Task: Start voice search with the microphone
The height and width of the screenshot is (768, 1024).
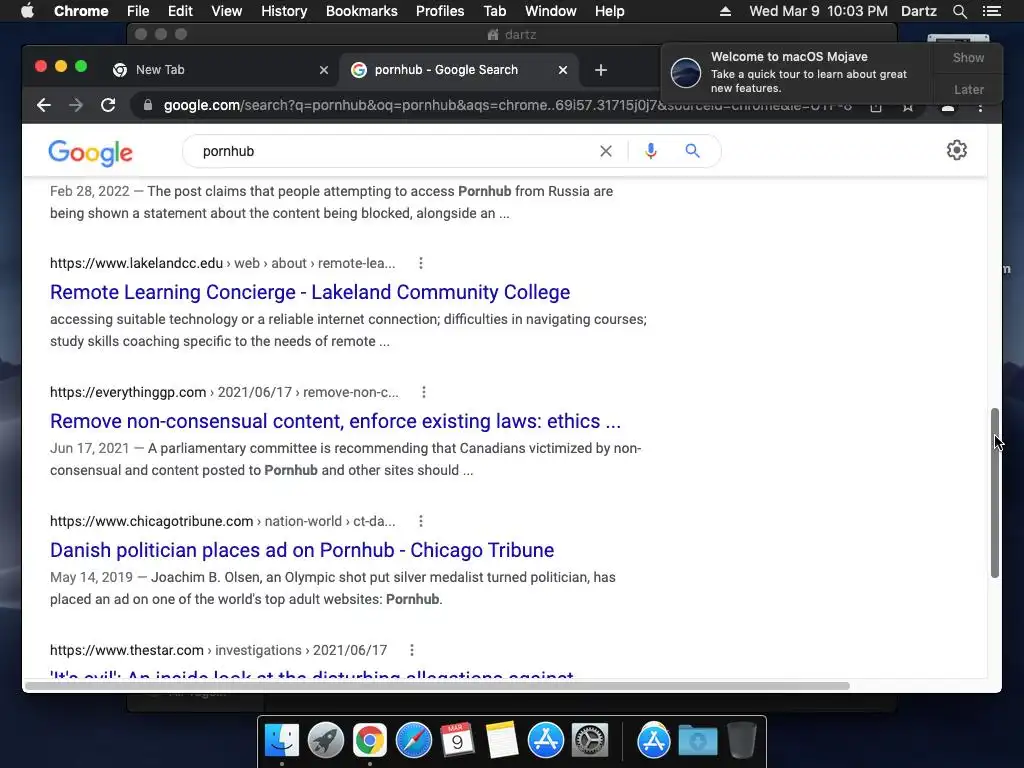Action: pyautogui.click(x=650, y=152)
